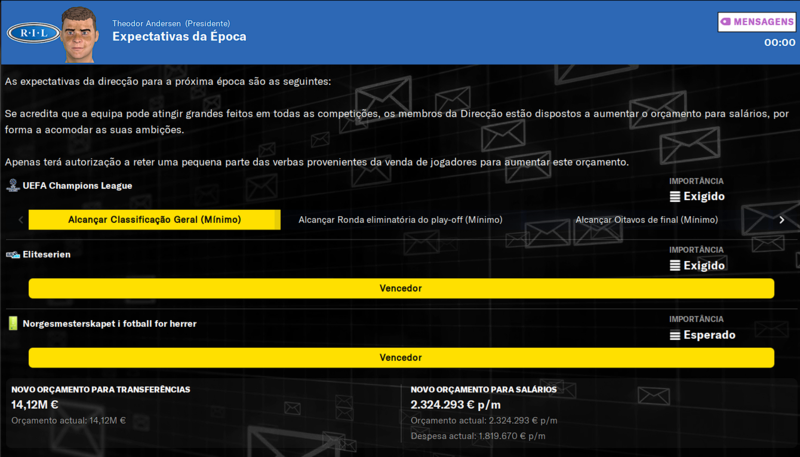Open Eliteserien competition link

click(46, 255)
